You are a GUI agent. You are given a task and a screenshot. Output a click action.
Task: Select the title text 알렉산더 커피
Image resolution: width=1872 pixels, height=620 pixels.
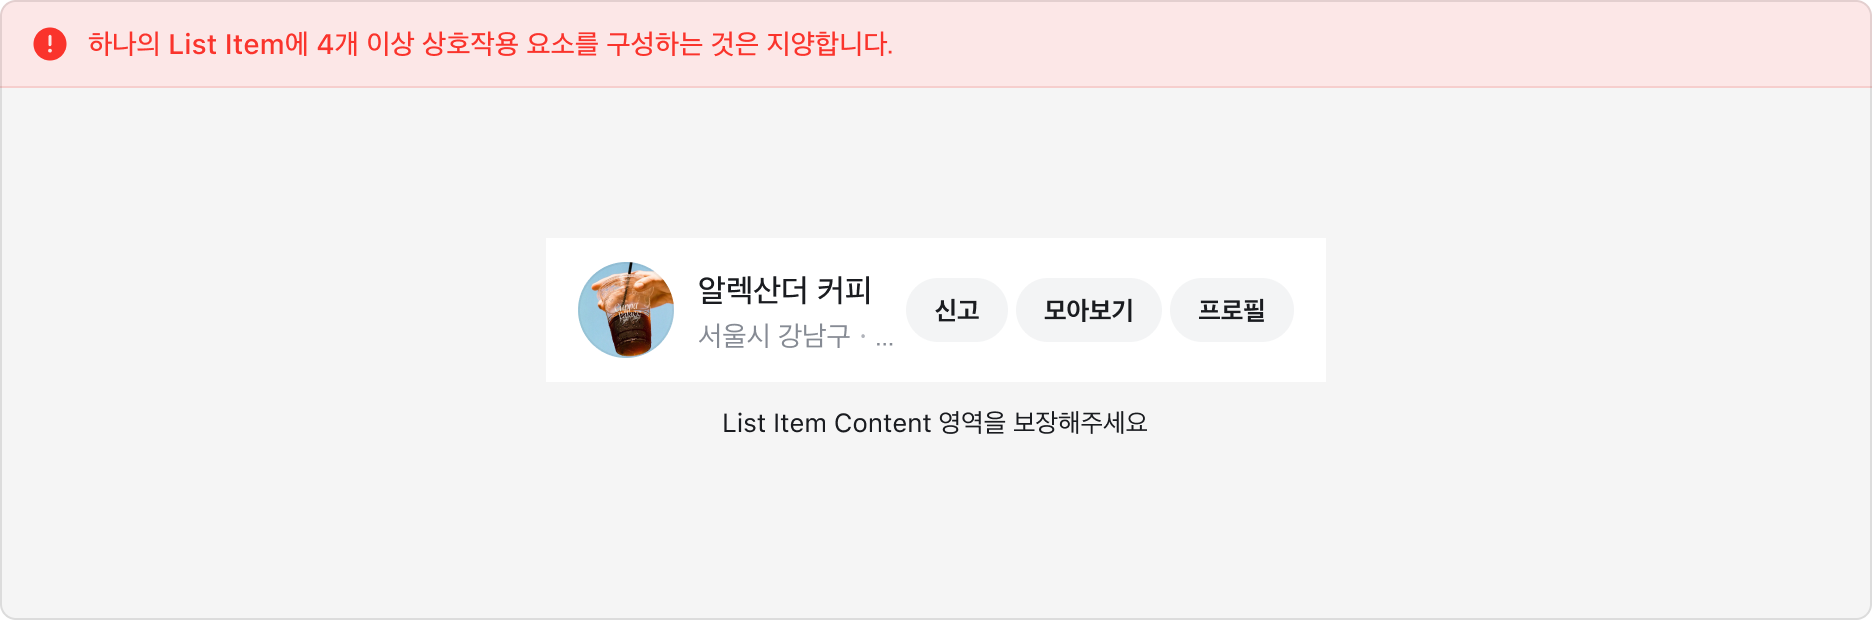coord(784,289)
